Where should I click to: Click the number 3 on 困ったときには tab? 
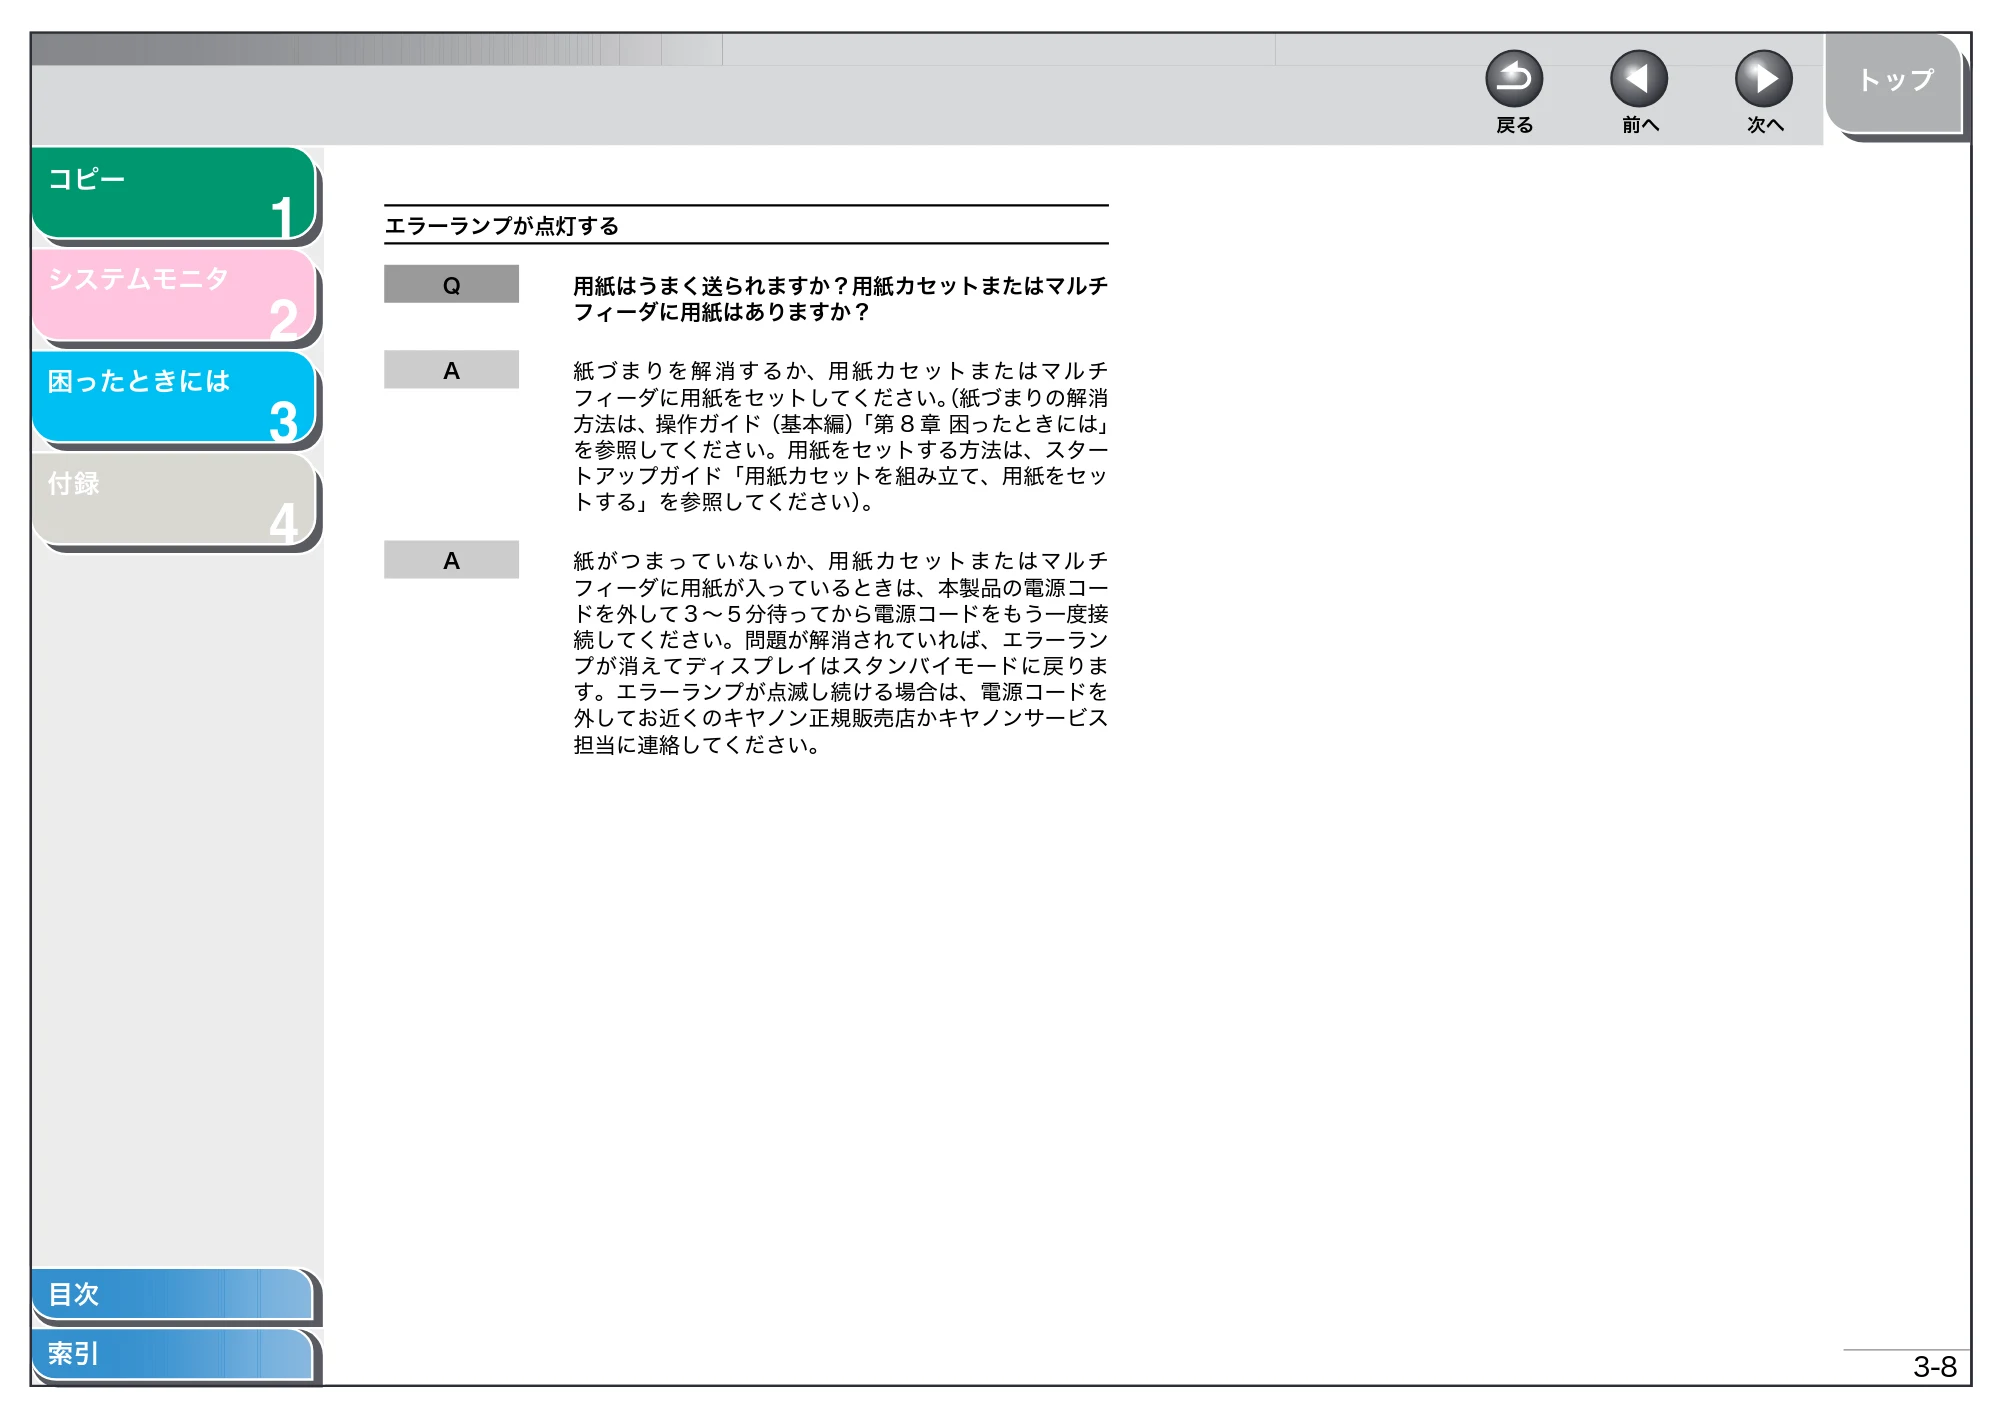click(284, 421)
